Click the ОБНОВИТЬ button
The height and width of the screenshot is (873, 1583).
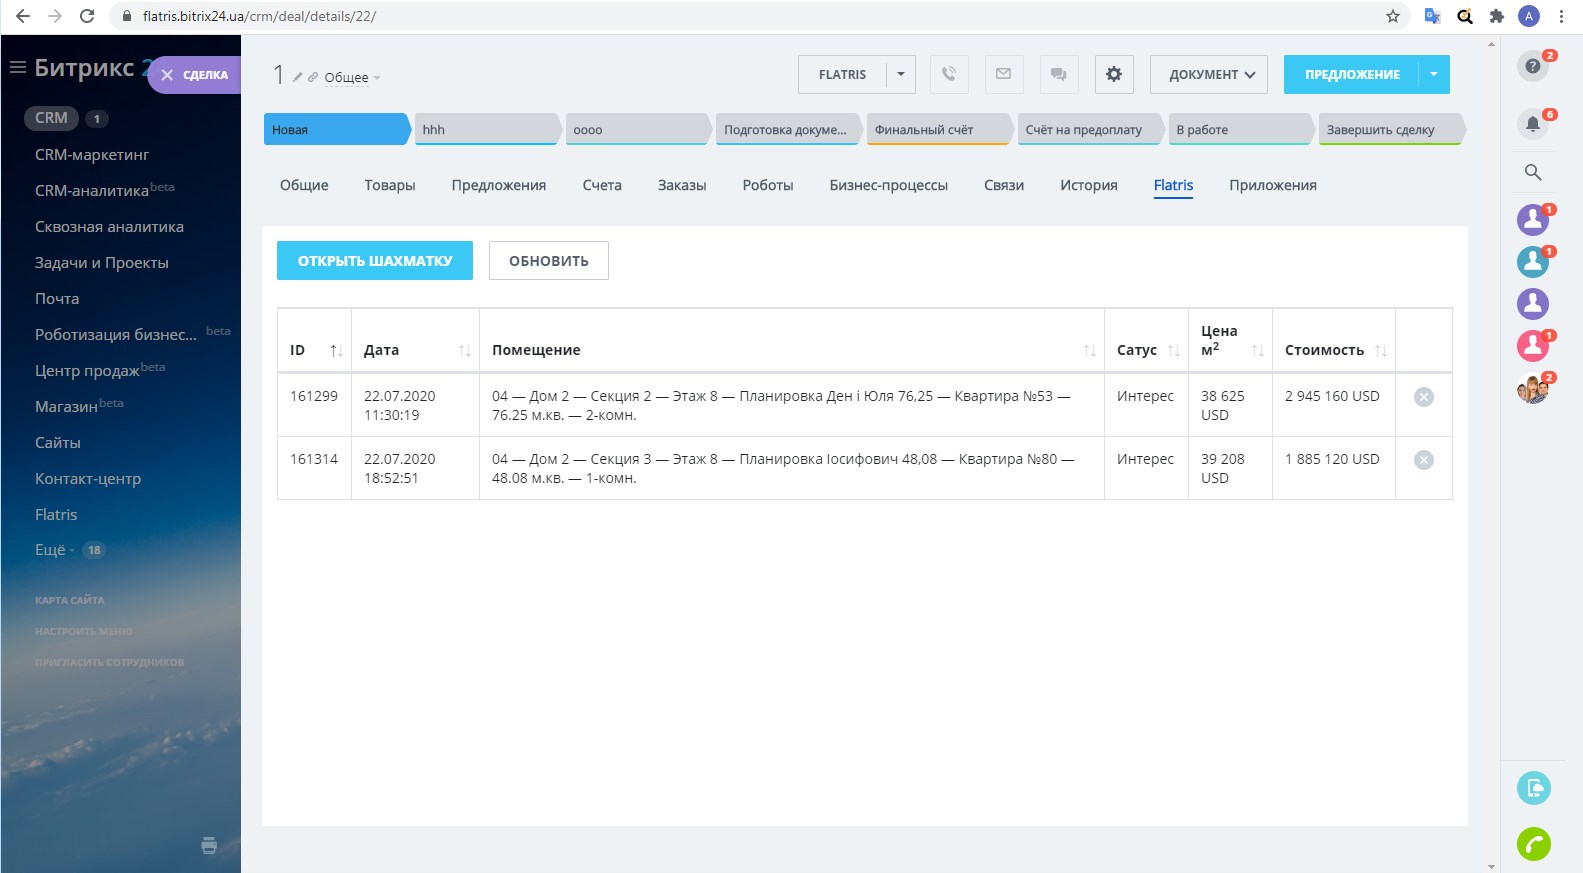coord(548,261)
